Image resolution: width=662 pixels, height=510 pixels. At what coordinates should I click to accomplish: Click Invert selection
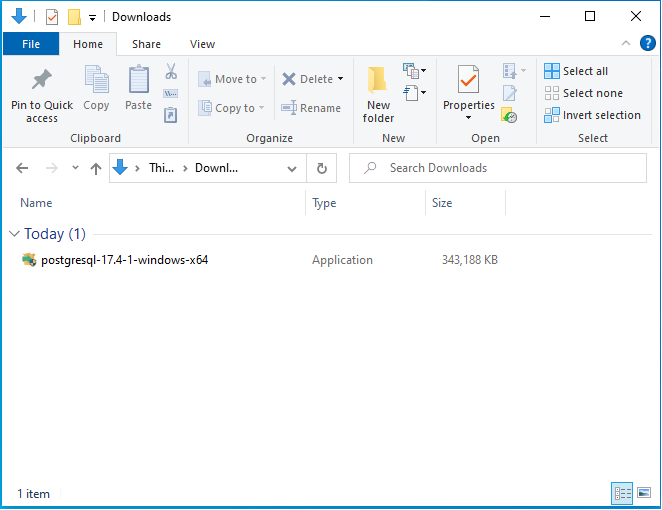(591, 115)
